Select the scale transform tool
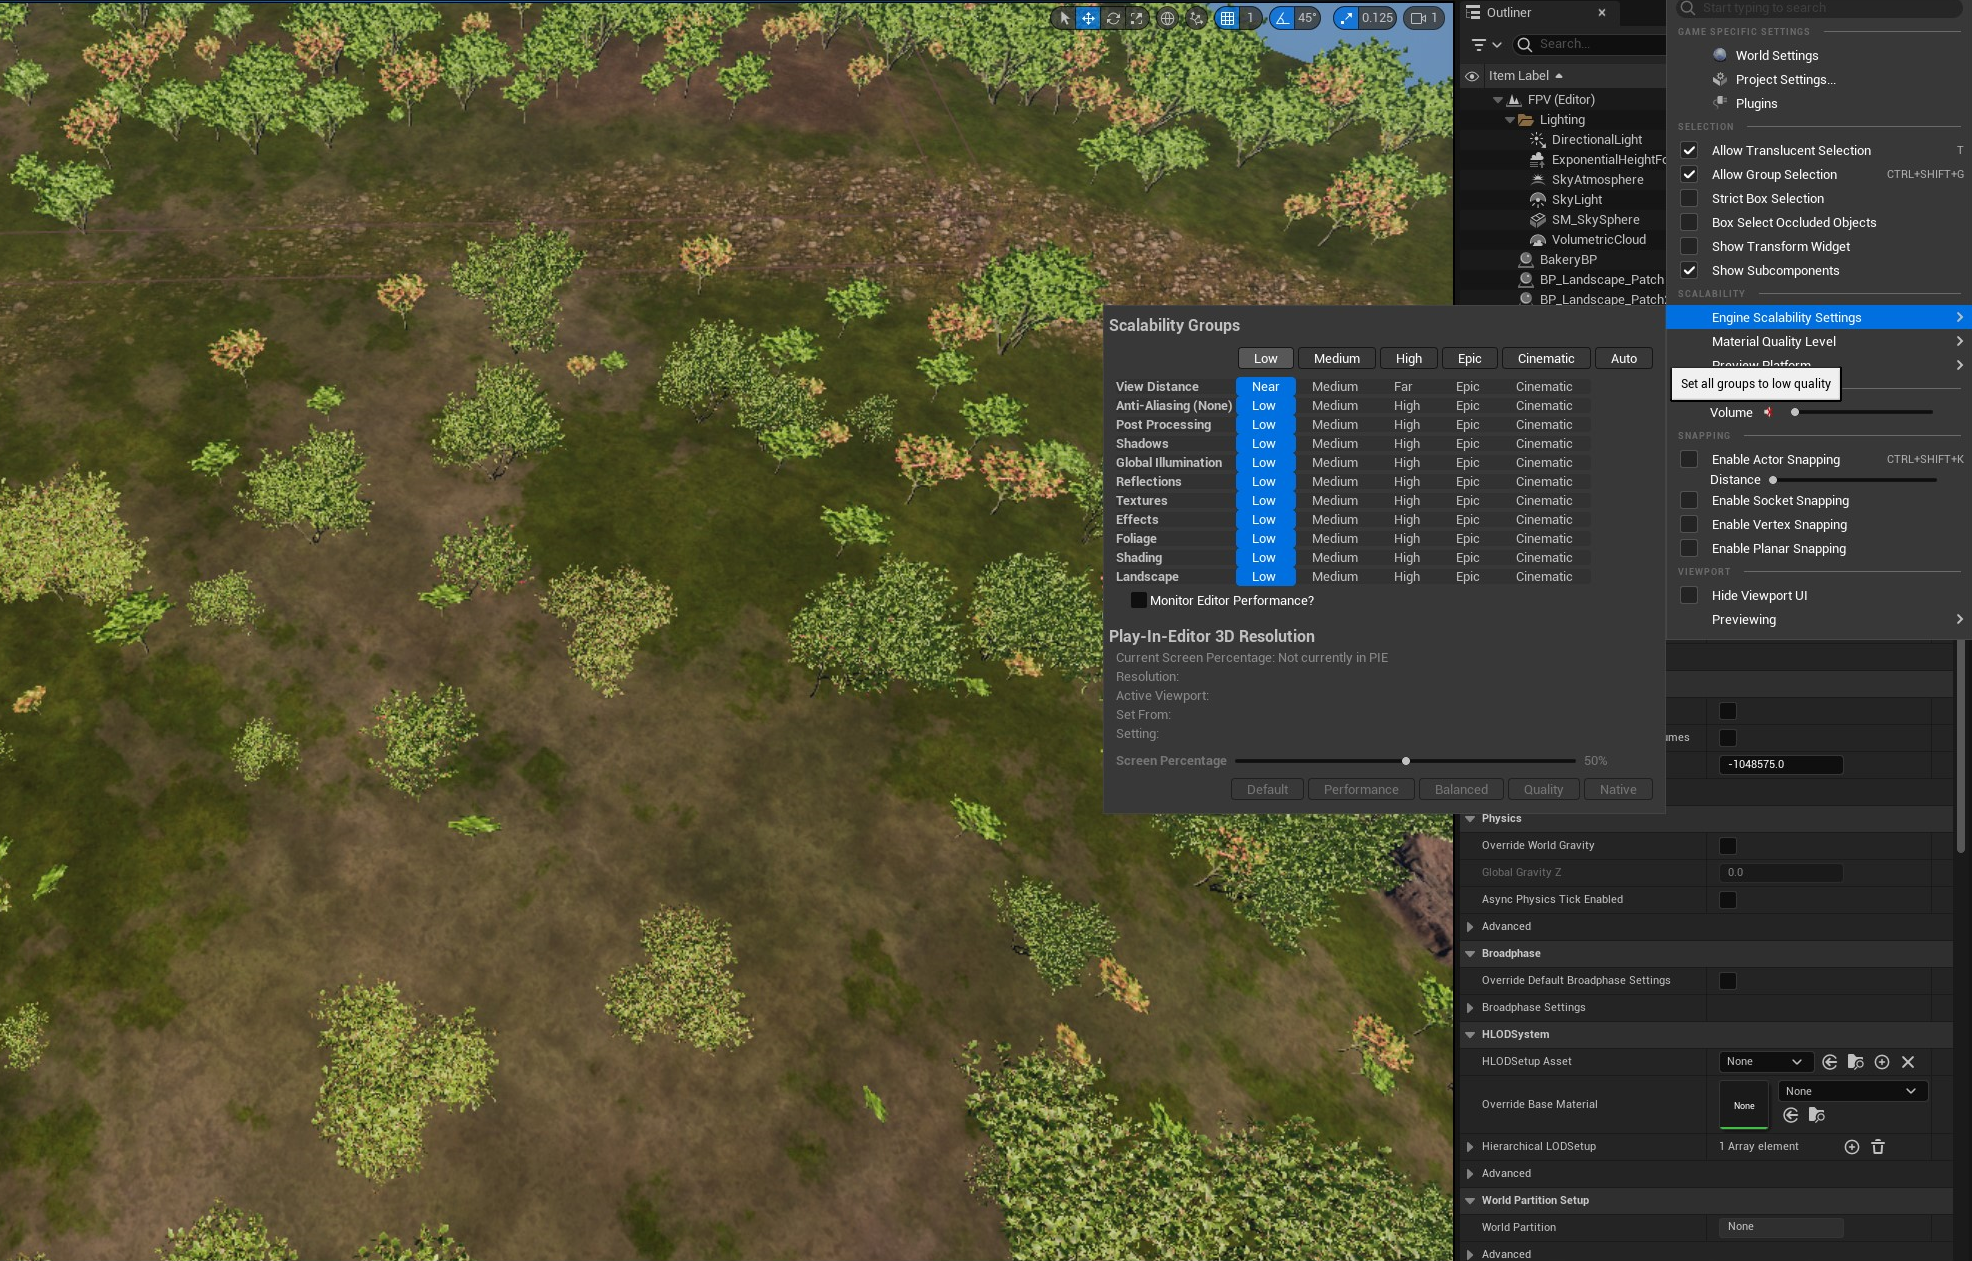Viewport: 1972px width, 1261px height. point(1137,18)
